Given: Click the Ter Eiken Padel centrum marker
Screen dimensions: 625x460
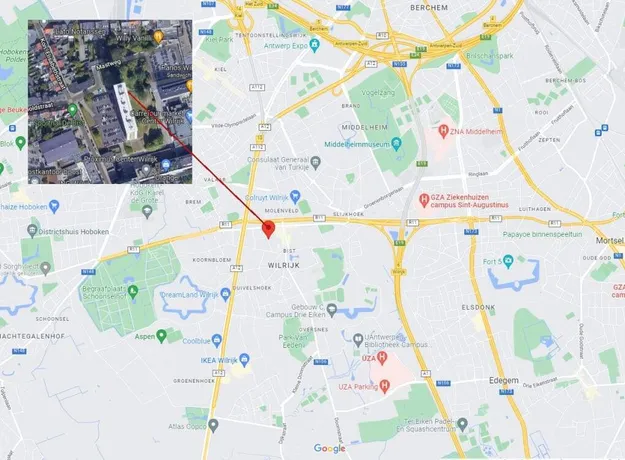Looking at the screenshot, I should [x=462, y=424].
